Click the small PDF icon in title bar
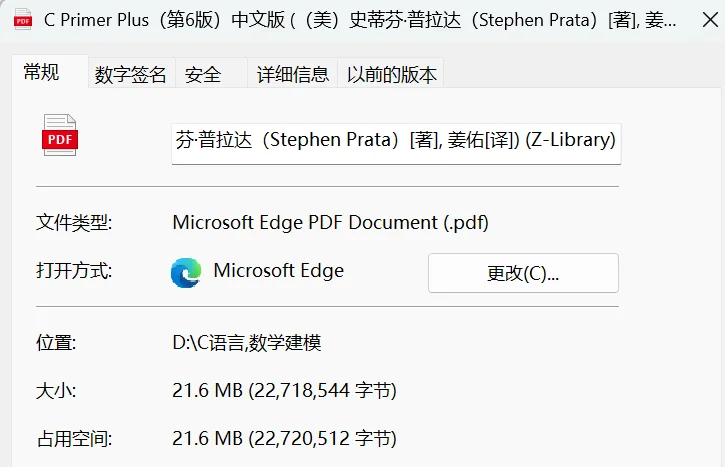Screen dimensions: 725x467 [x=23, y=19]
